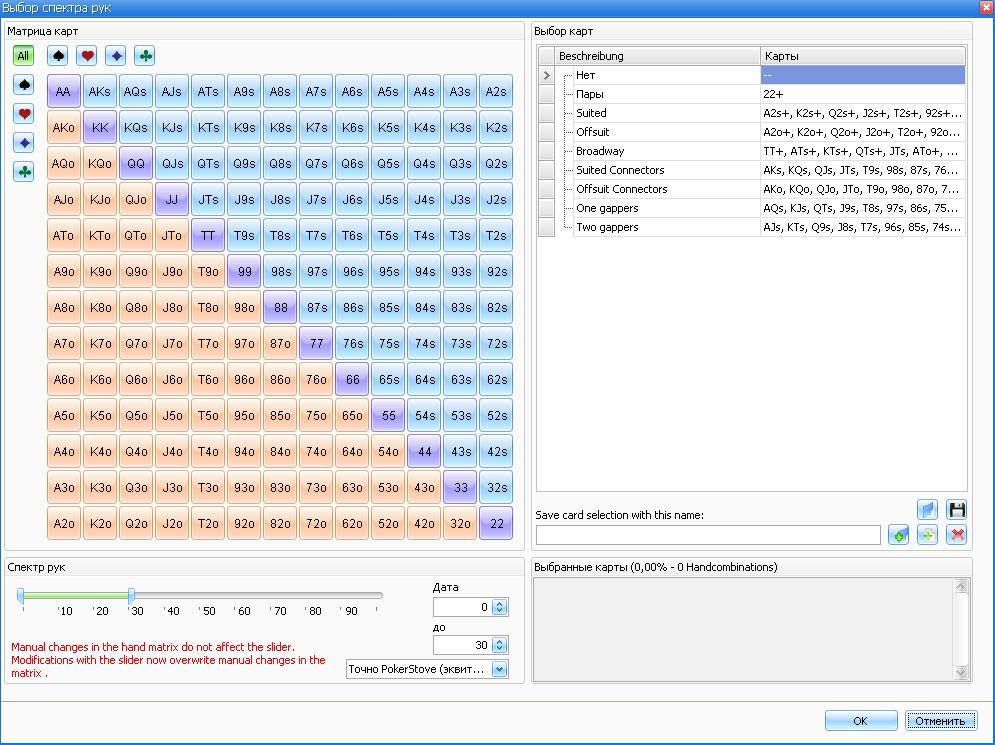Select the Пары preset row

tap(752, 94)
